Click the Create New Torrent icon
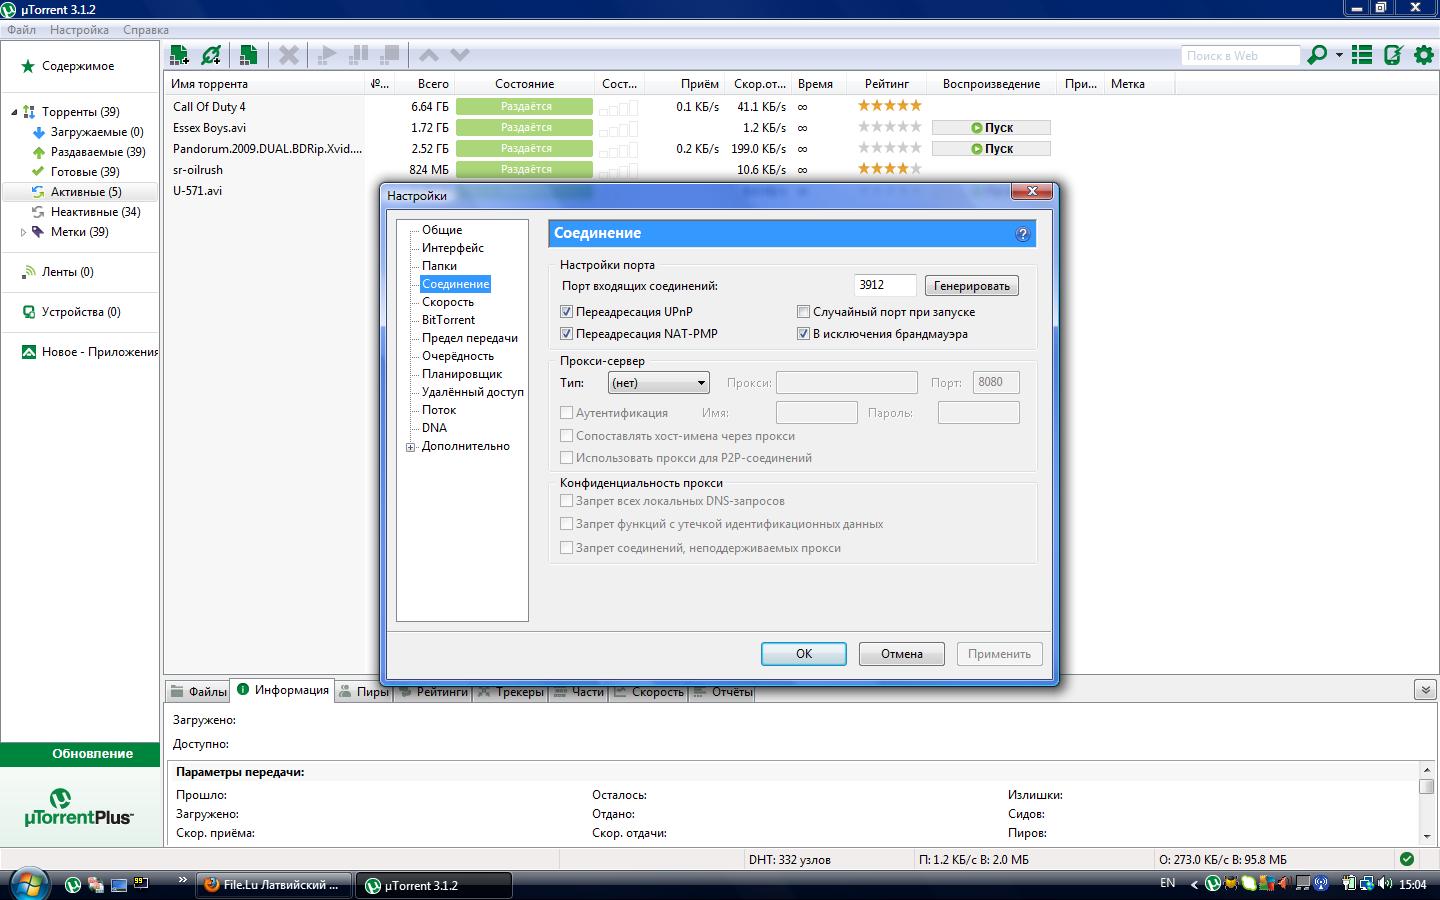 coord(248,55)
